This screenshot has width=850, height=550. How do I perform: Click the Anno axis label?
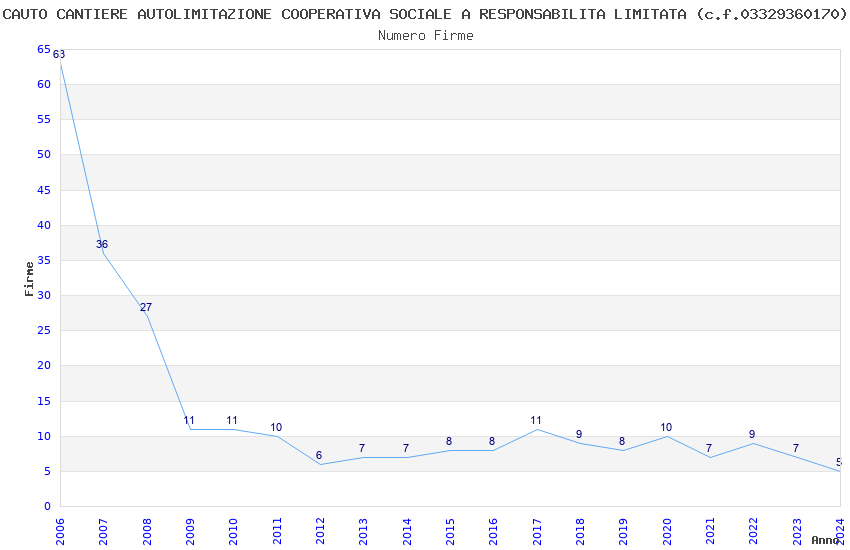[825, 540]
